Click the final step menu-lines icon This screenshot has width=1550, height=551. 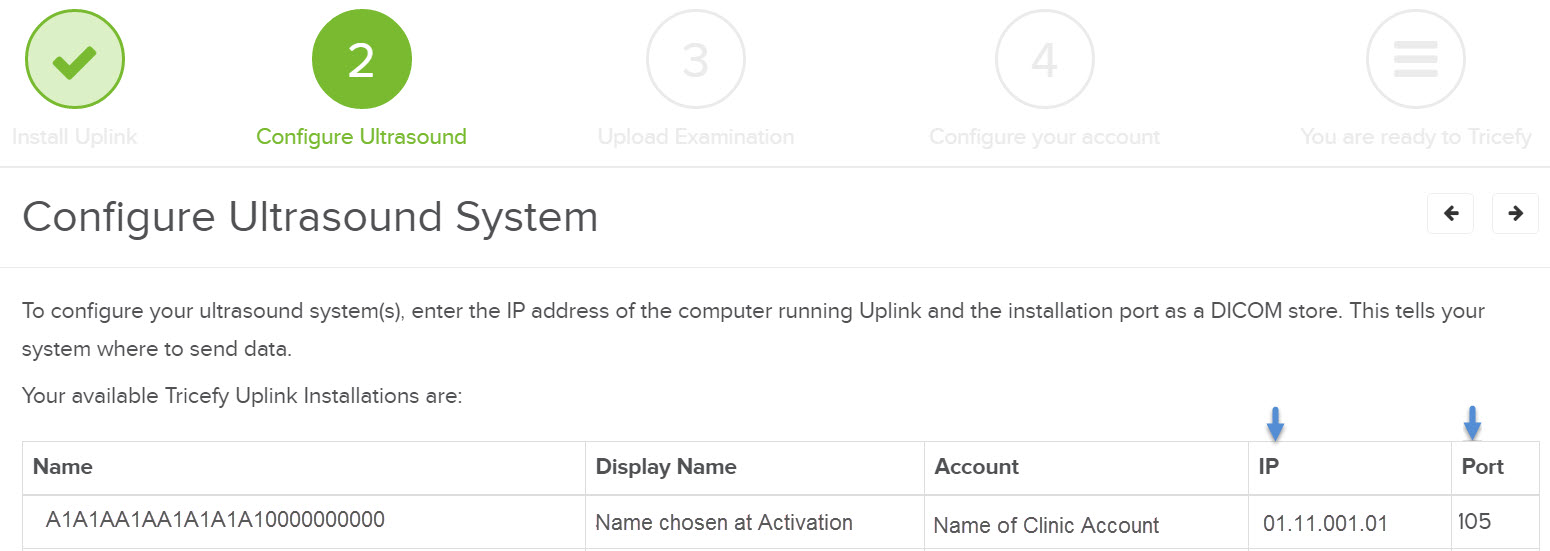pyautogui.click(x=1415, y=60)
